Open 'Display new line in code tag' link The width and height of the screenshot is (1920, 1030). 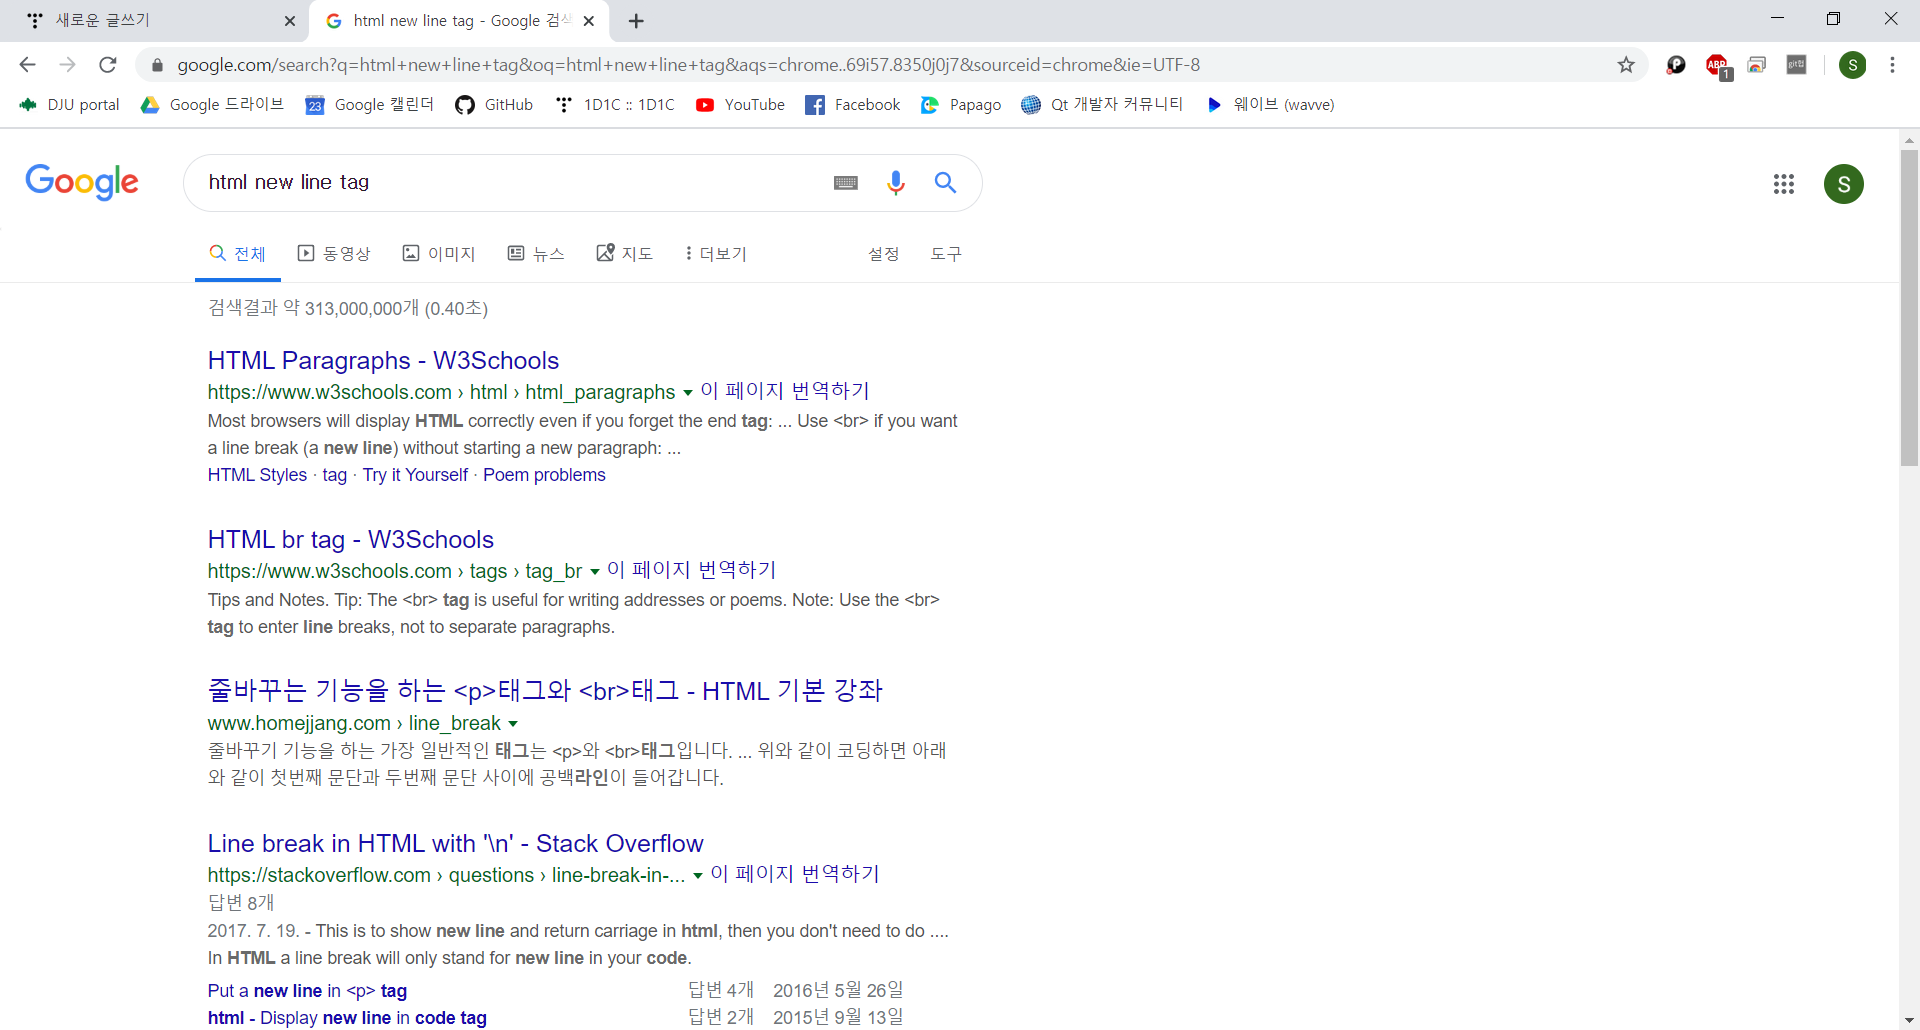click(x=347, y=1018)
